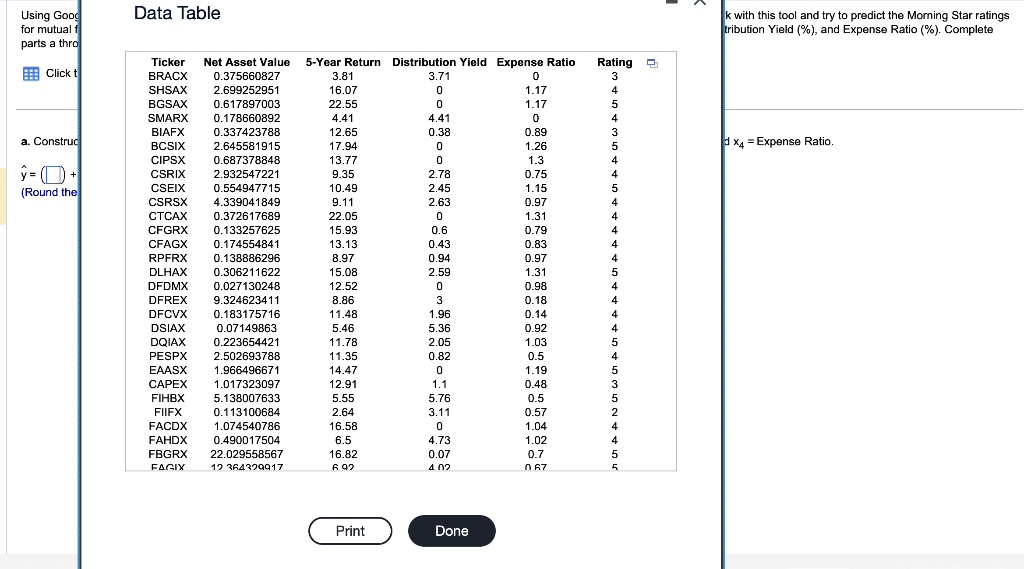1024x569 pixels.
Task: Click 5-year return value 16.07
Action: pos(343,90)
